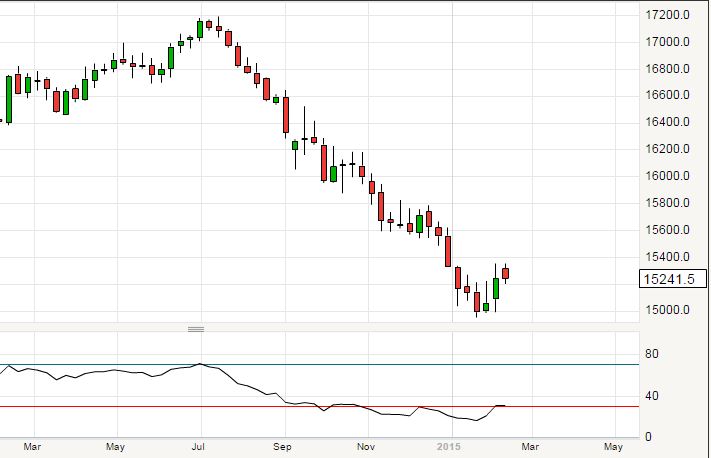The width and height of the screenshot is (711, 458).
Task: Select the Nov label on the time axis
Action: click(x=366, y=446)
